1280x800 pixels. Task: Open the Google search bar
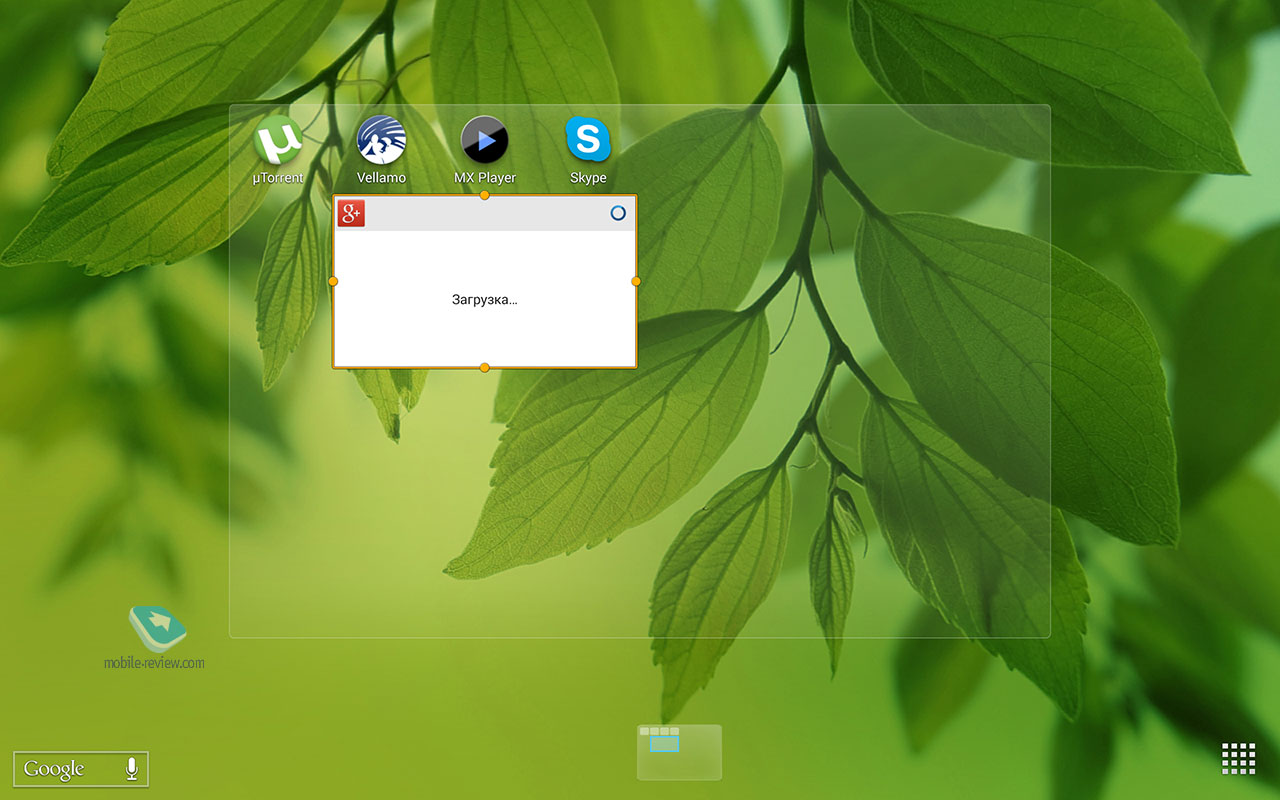point(81,769)
